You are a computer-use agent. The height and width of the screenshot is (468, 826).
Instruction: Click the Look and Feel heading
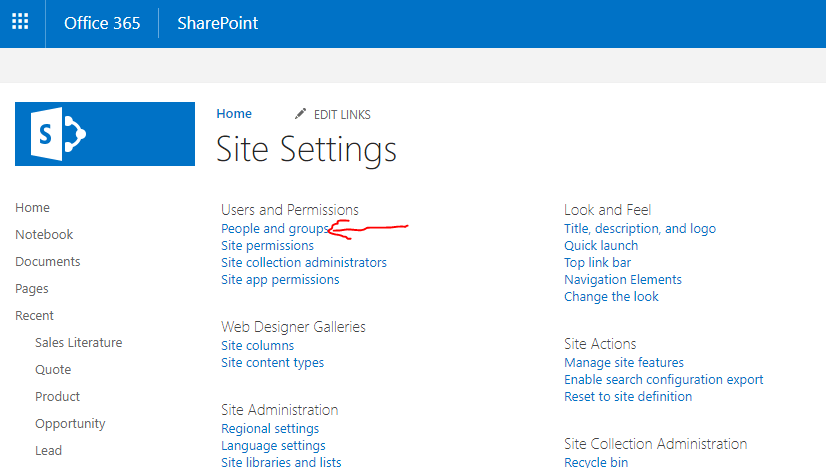tap(607, 210)
